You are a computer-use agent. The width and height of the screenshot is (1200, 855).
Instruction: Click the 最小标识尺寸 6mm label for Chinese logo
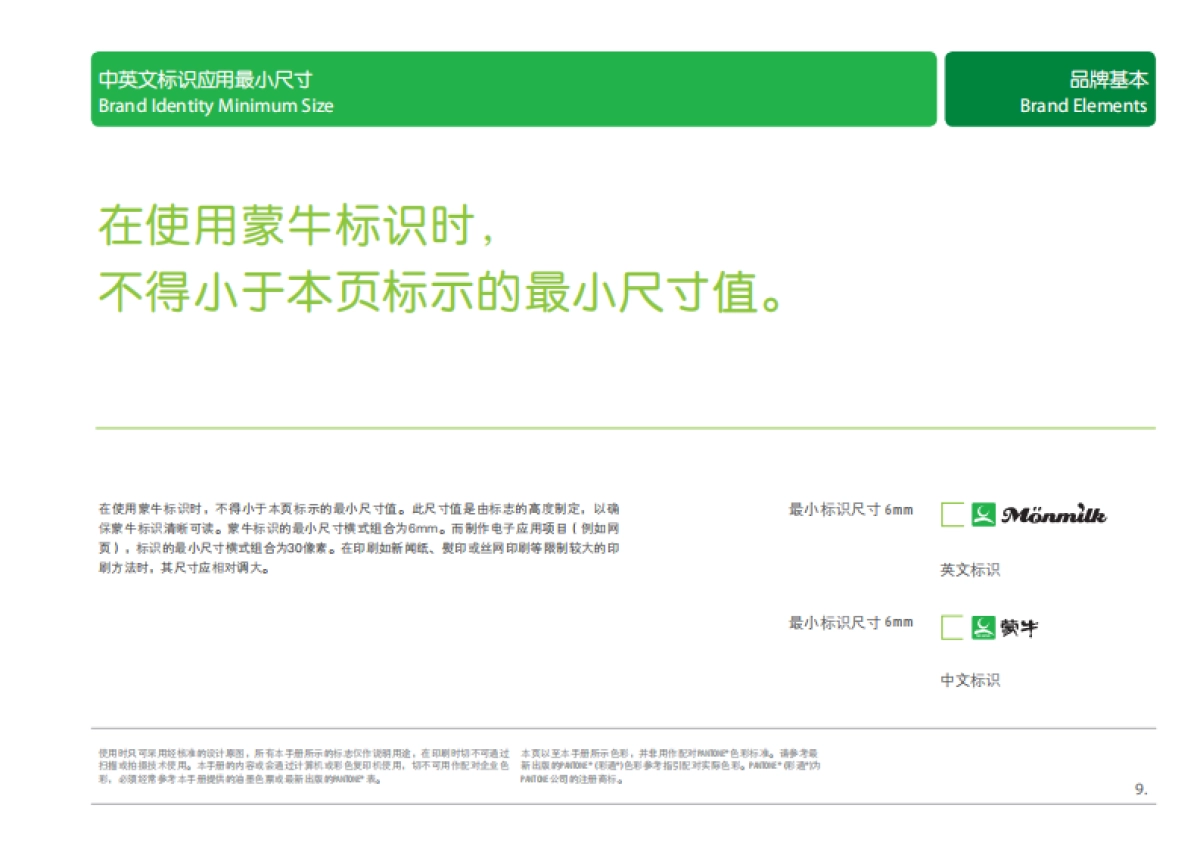tap(851, 621)
